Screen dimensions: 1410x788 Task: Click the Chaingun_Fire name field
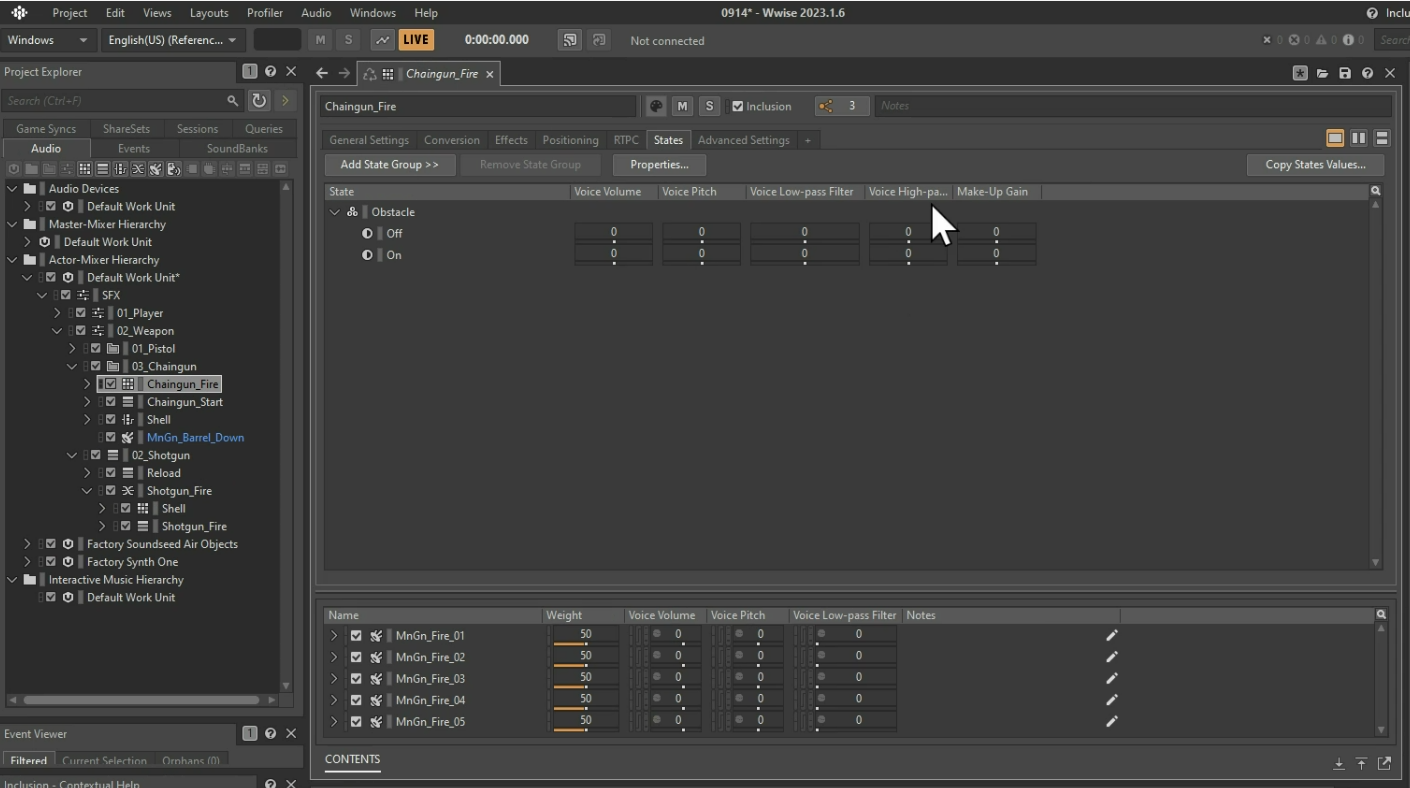coord(478,106)
